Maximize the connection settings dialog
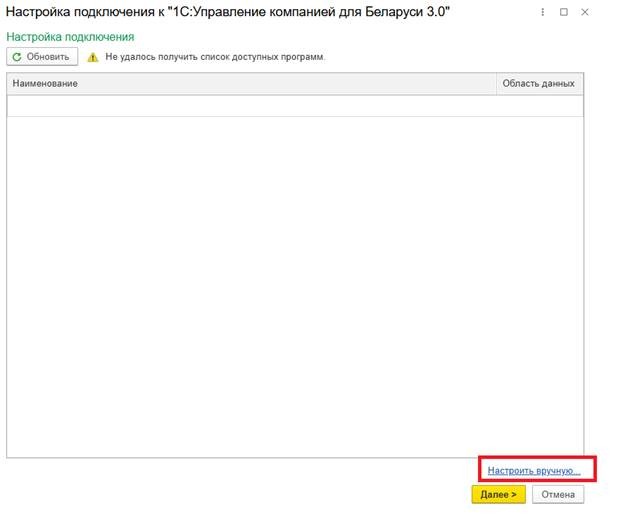The width and height of the screenshot is (623, 516). click(x=563, y=12)
